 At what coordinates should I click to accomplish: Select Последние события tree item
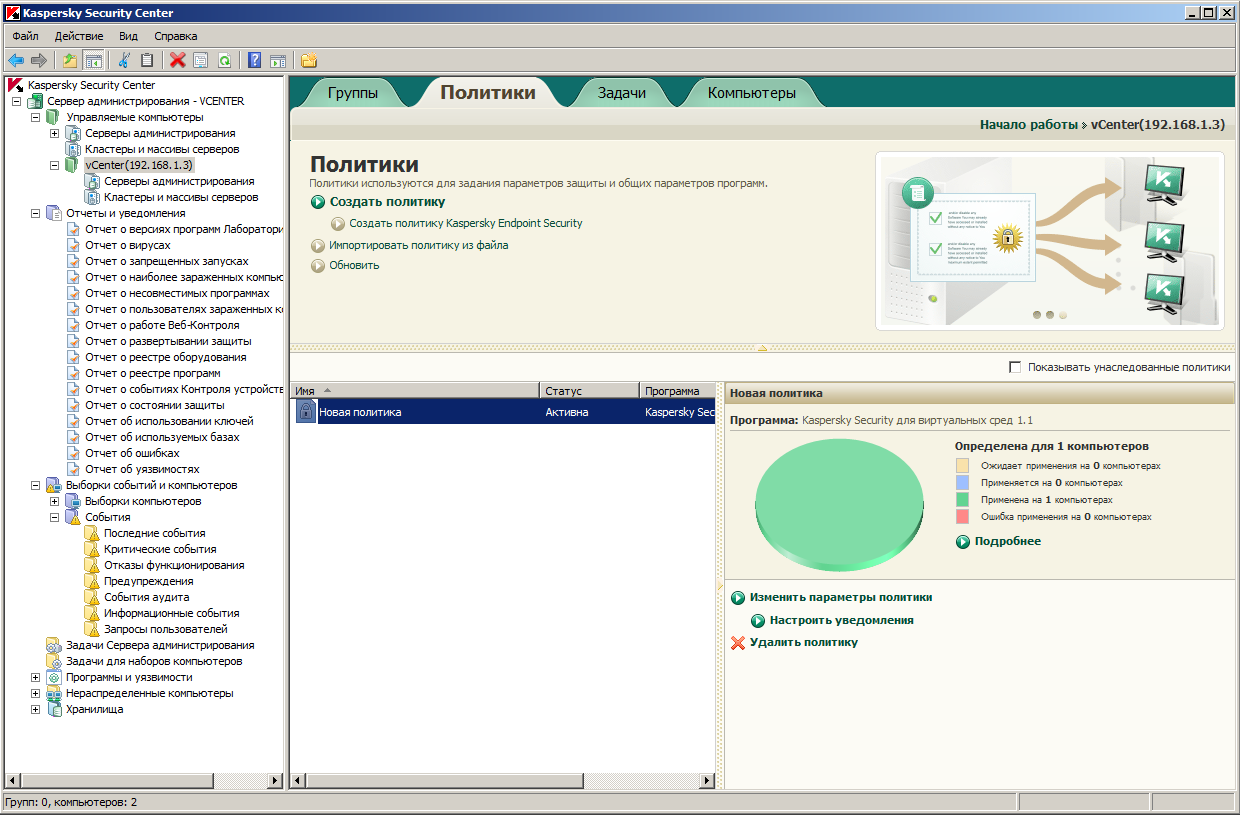click(155, 533)
